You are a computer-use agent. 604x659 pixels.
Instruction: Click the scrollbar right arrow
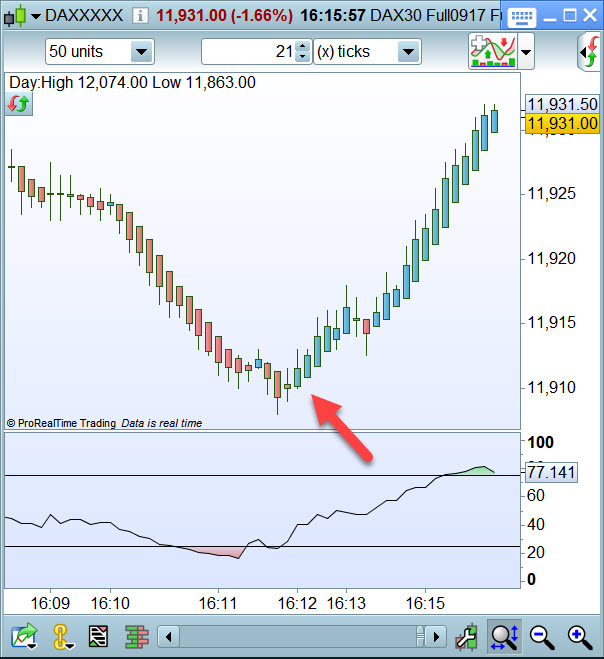tap(436, 637)
